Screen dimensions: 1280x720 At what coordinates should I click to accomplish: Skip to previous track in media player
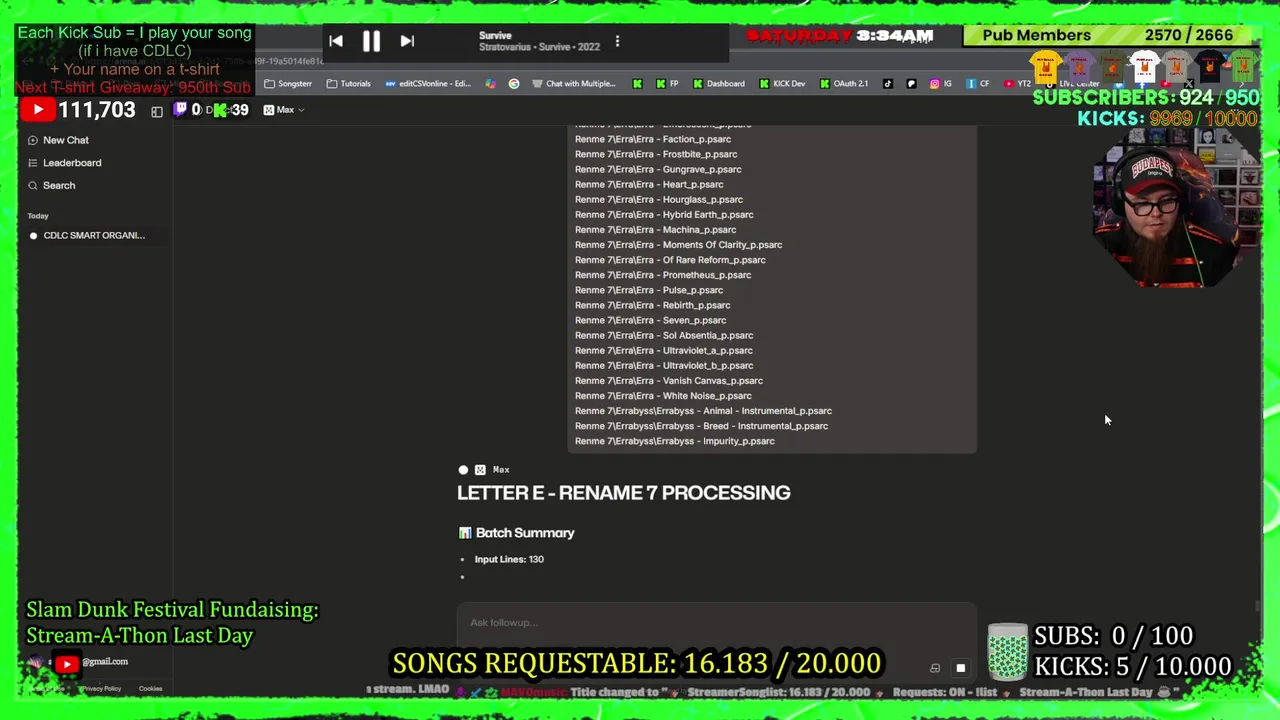336,41
